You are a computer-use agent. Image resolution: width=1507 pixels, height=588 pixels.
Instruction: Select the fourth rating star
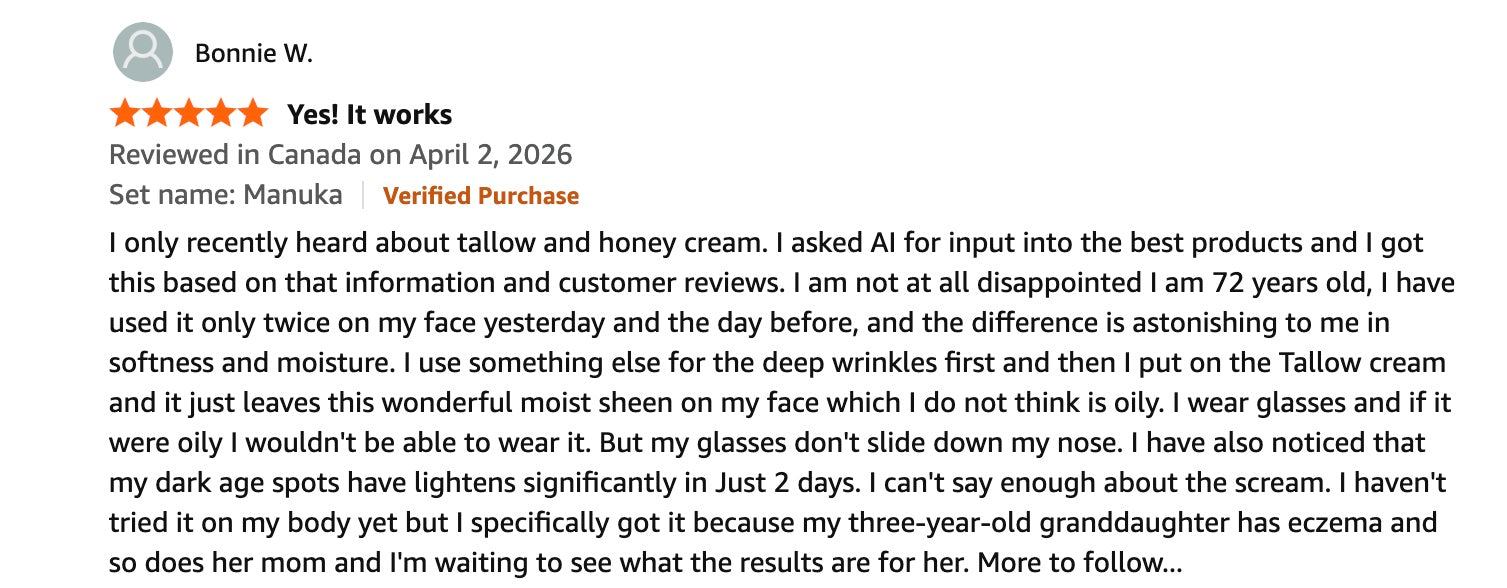click(221, 114)
